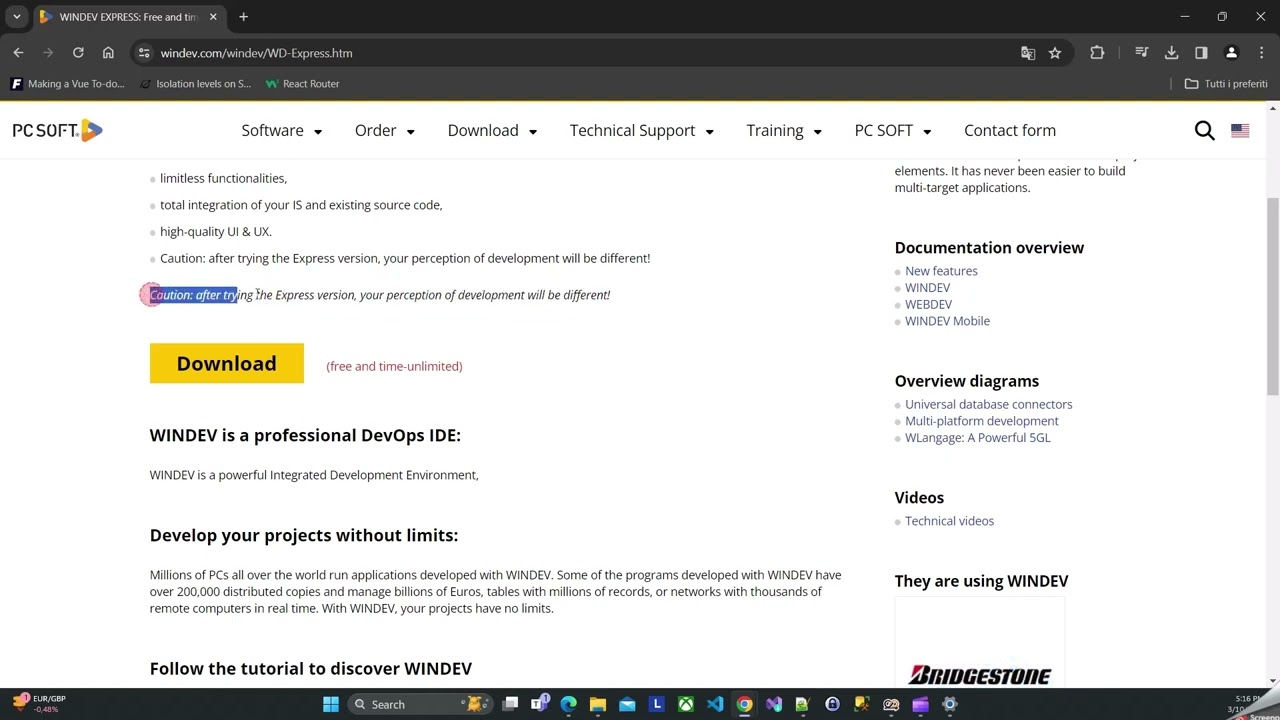Screen dimensions: 1280x720
Task: Click 'Follow the tutorial to discover WINDEV'
Action: [x=311, y=668]
